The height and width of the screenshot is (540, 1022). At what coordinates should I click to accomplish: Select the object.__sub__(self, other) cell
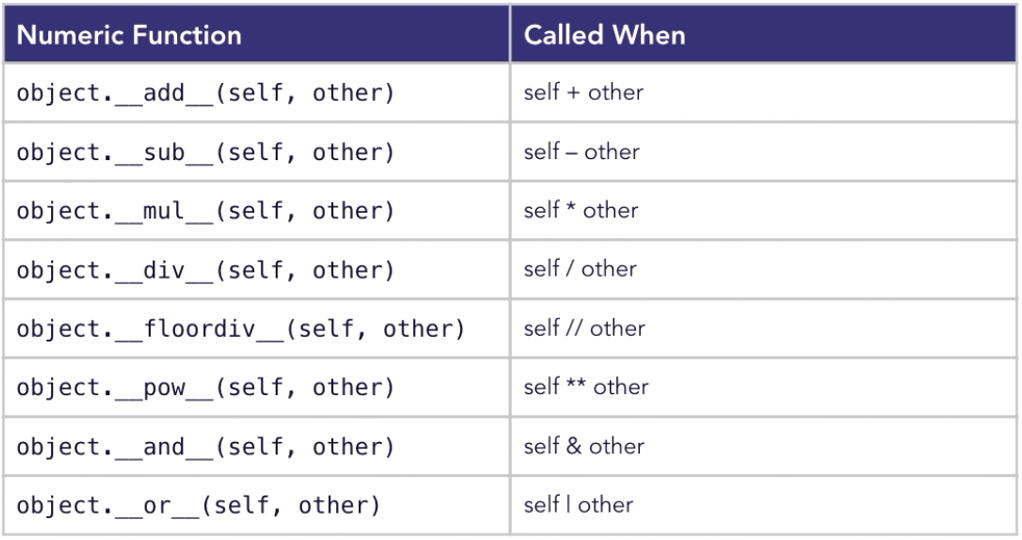(x=206, y=152)
